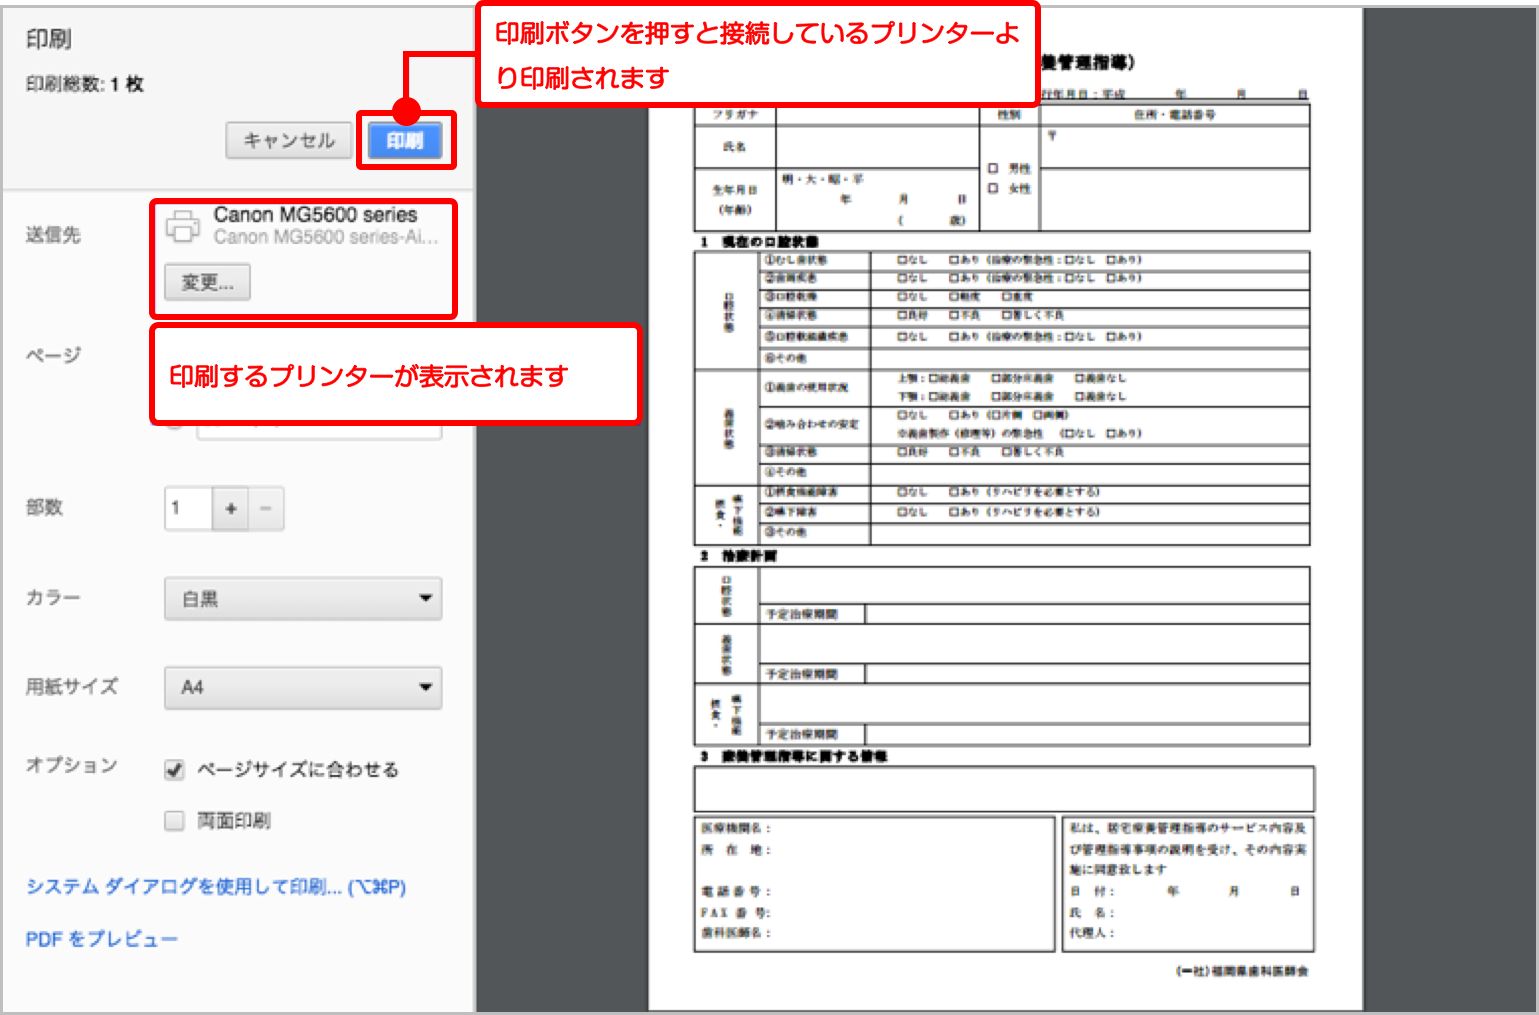The width and height of the screenshot is (1539, 1015).
Task: Click the キャンセル cancel button
Action: 288,141
